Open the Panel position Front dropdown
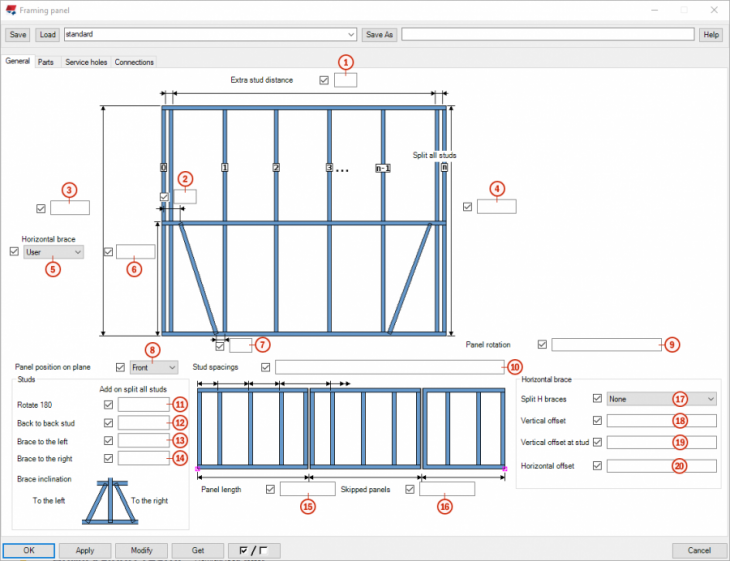 [154, 367]
